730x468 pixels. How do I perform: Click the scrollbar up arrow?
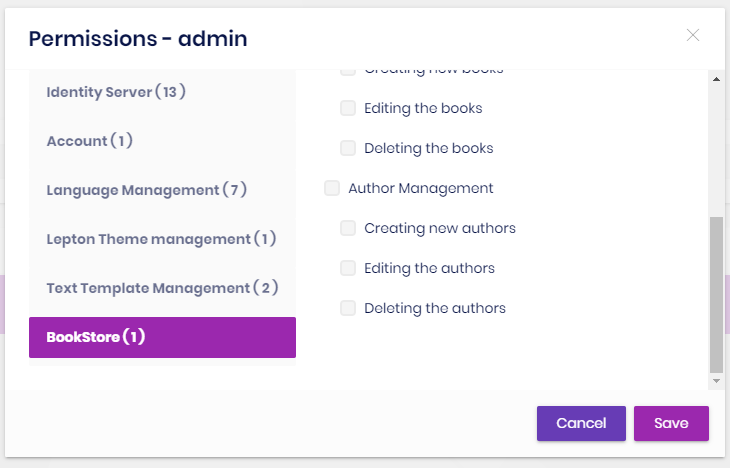tap(716, 79)
